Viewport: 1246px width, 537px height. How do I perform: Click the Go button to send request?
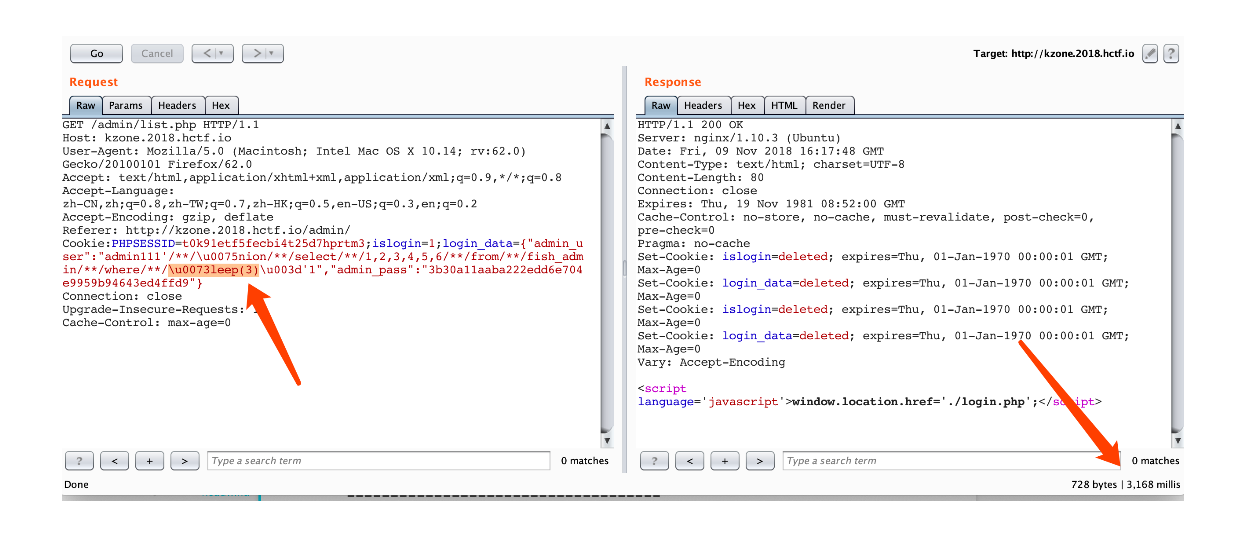coord(97,54)
